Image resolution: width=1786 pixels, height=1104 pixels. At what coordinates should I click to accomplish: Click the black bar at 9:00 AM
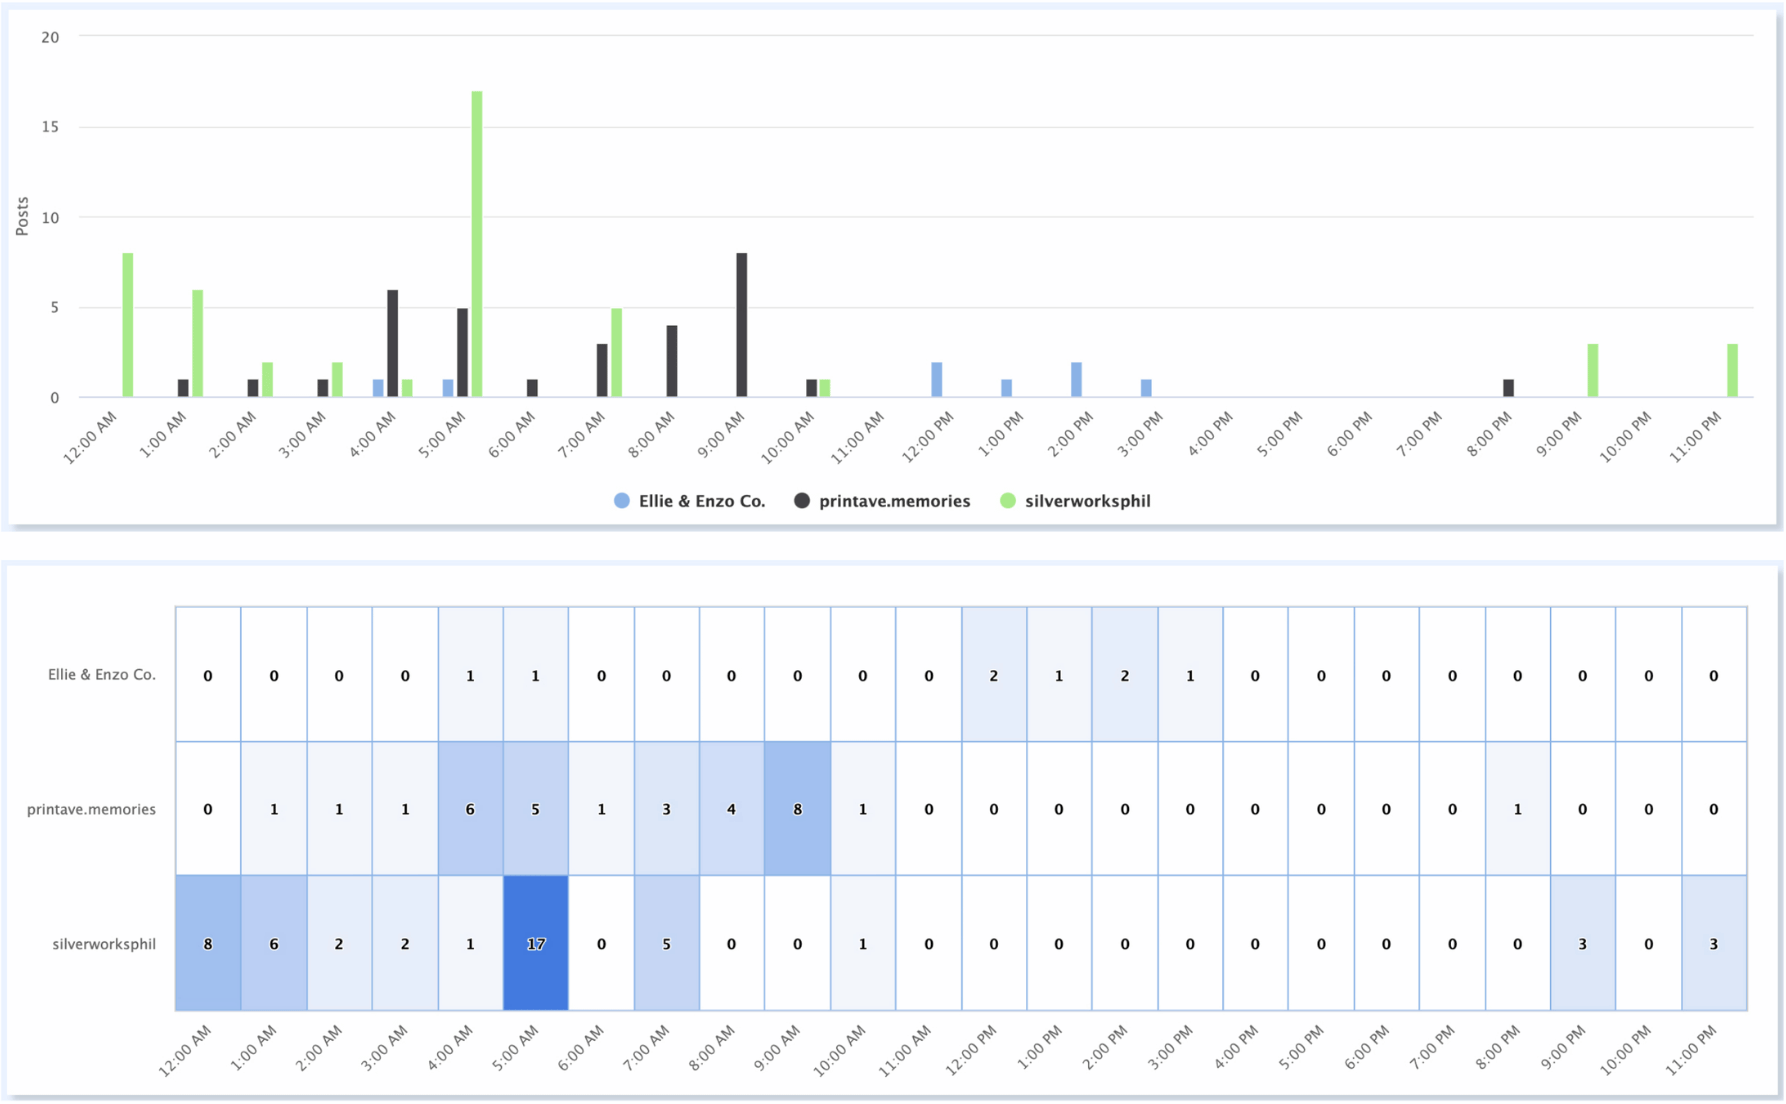coord(742,325)
